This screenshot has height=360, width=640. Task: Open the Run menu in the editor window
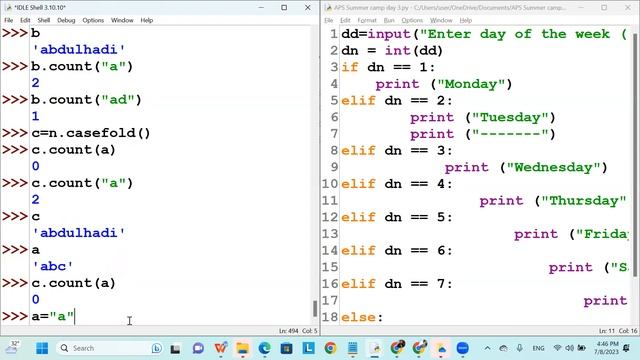[x=389, y=20]
